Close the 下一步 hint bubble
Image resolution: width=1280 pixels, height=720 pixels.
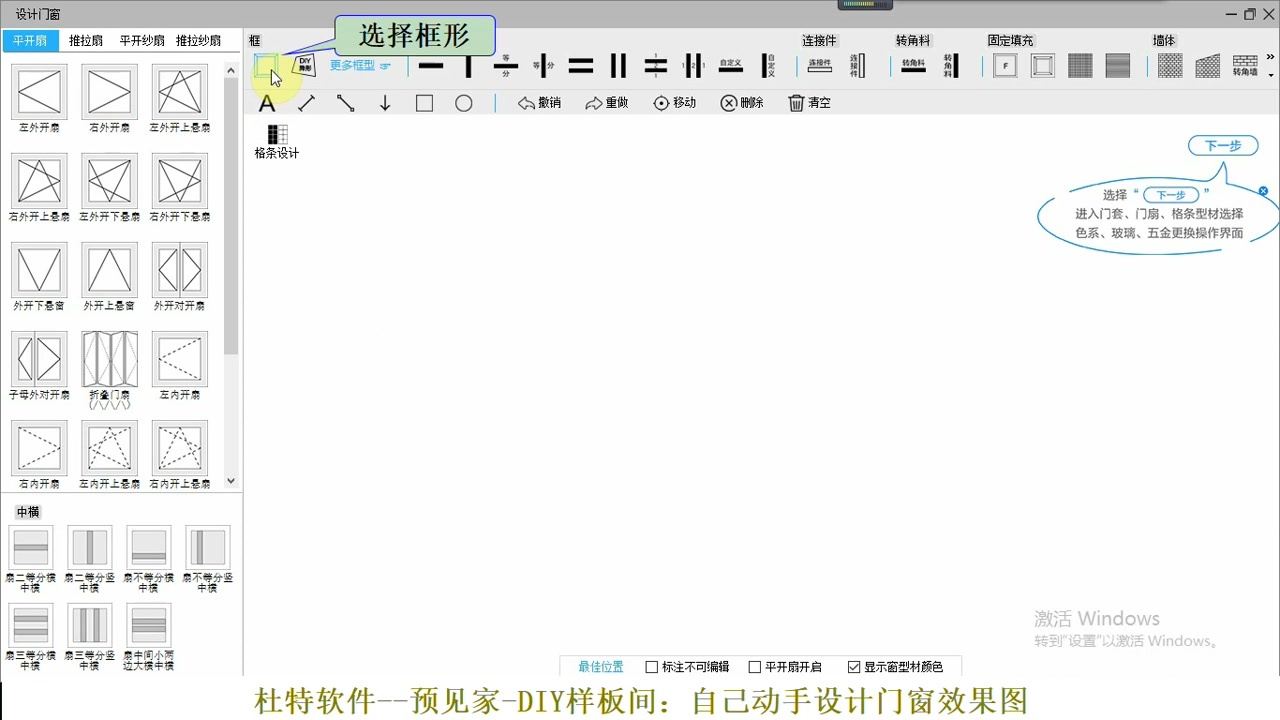click(1263, 191)
